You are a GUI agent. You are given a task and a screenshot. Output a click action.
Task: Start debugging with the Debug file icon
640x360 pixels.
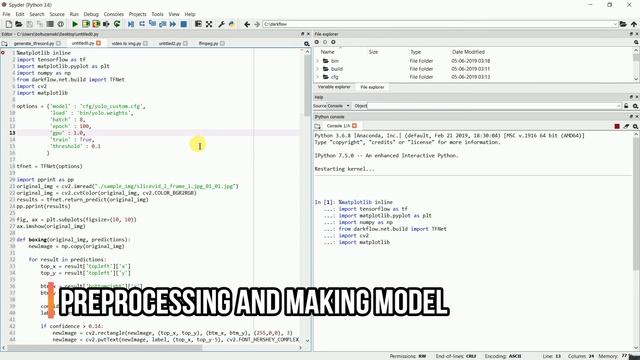tap(131, 24)
